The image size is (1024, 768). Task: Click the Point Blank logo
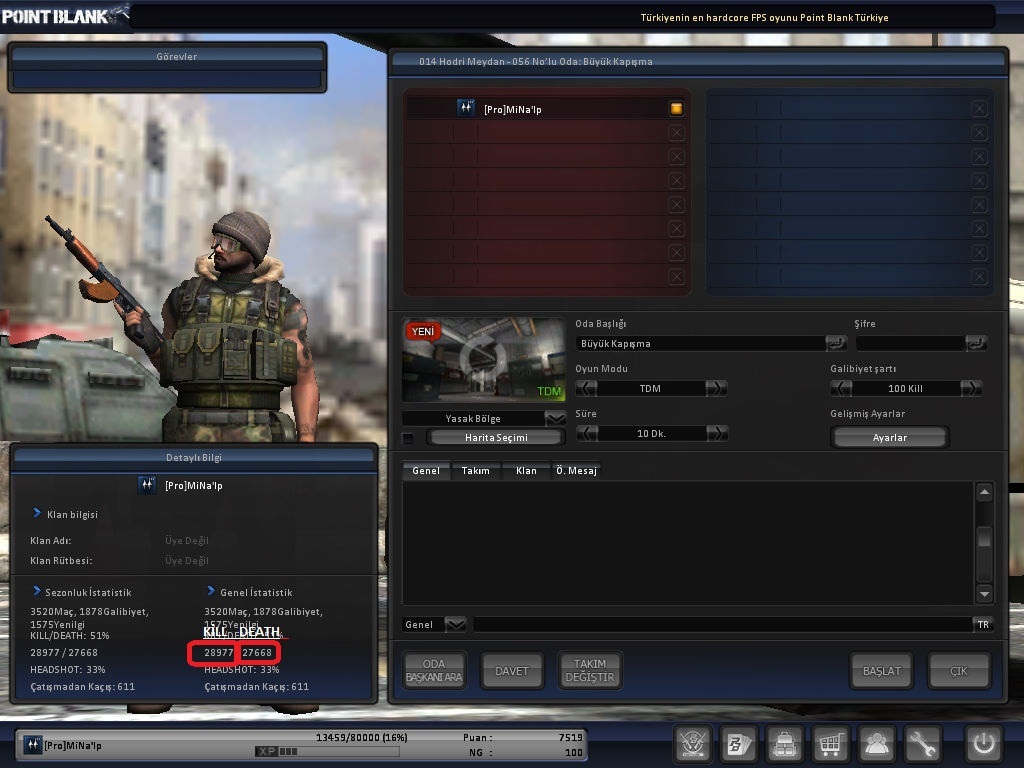click(64, 16)
